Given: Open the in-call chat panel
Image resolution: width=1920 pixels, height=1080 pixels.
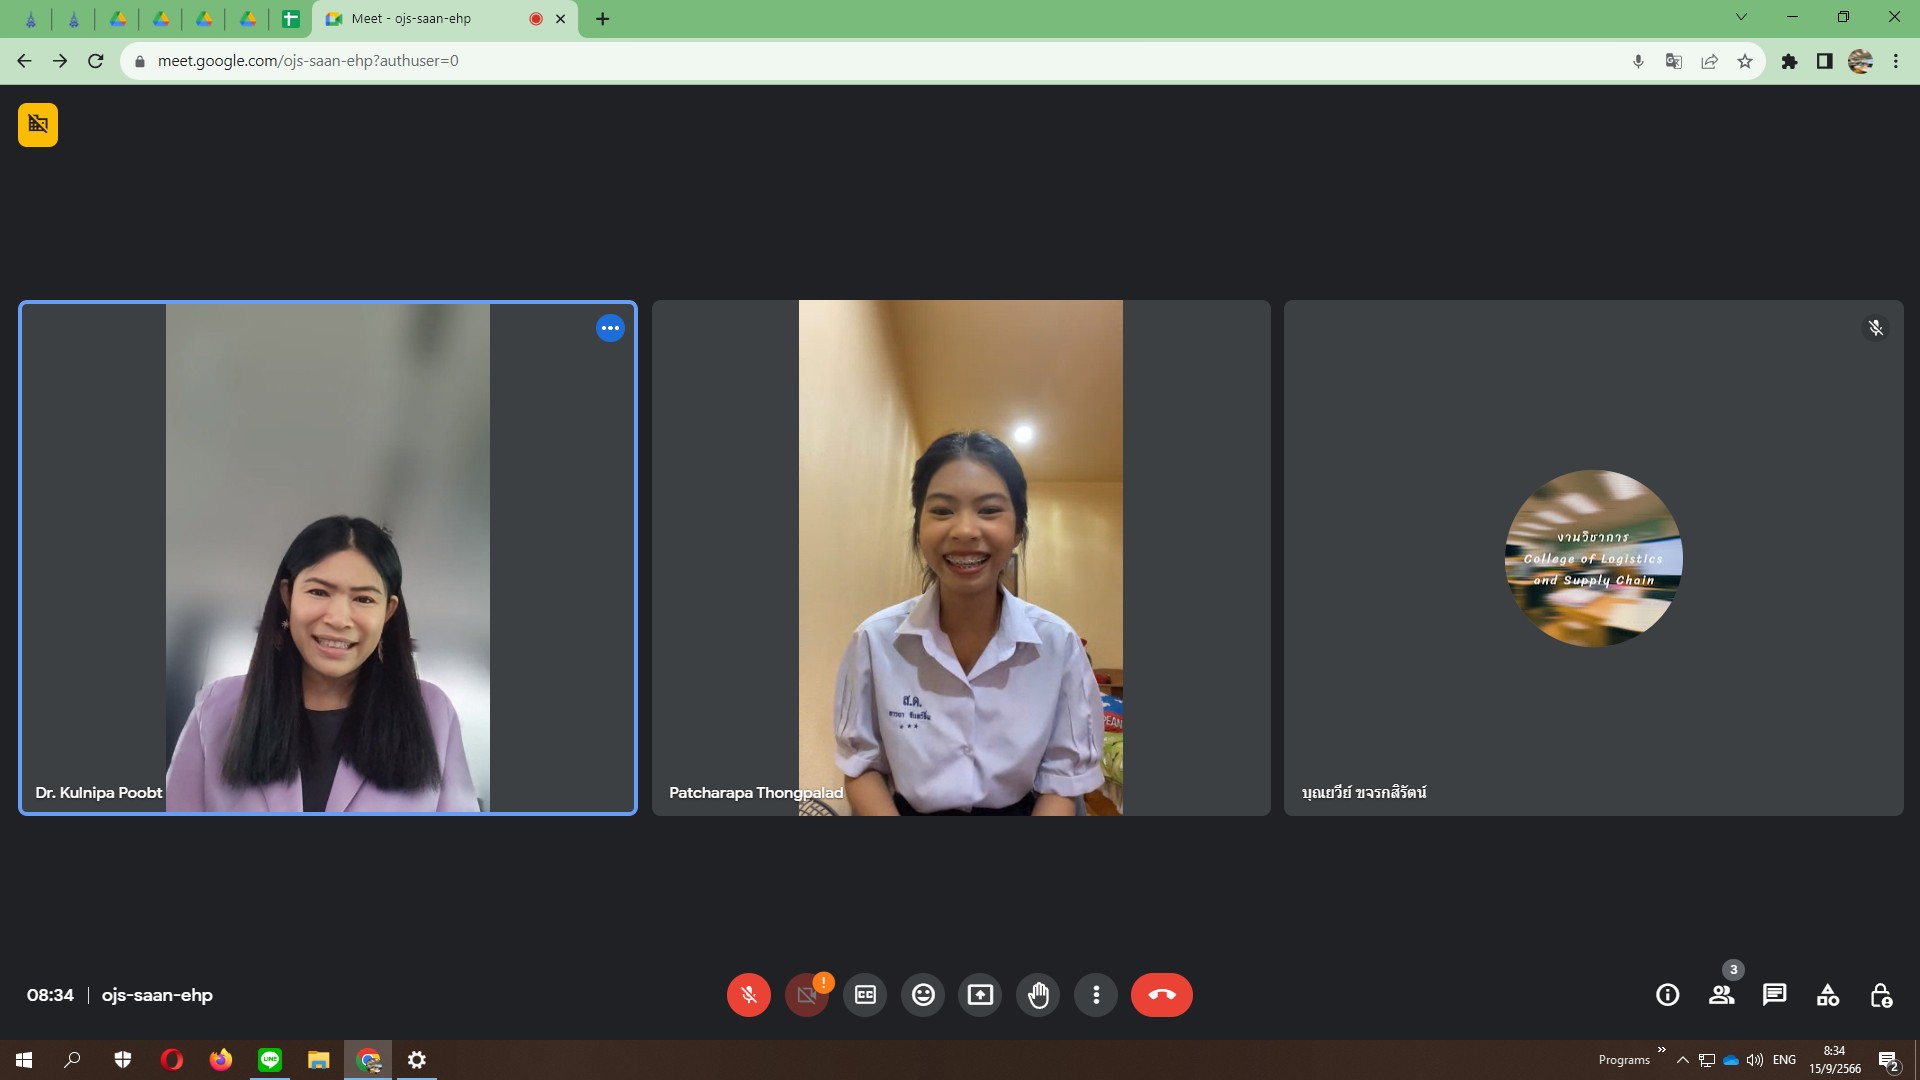Looking at the screenshot, I should 1774,995.
